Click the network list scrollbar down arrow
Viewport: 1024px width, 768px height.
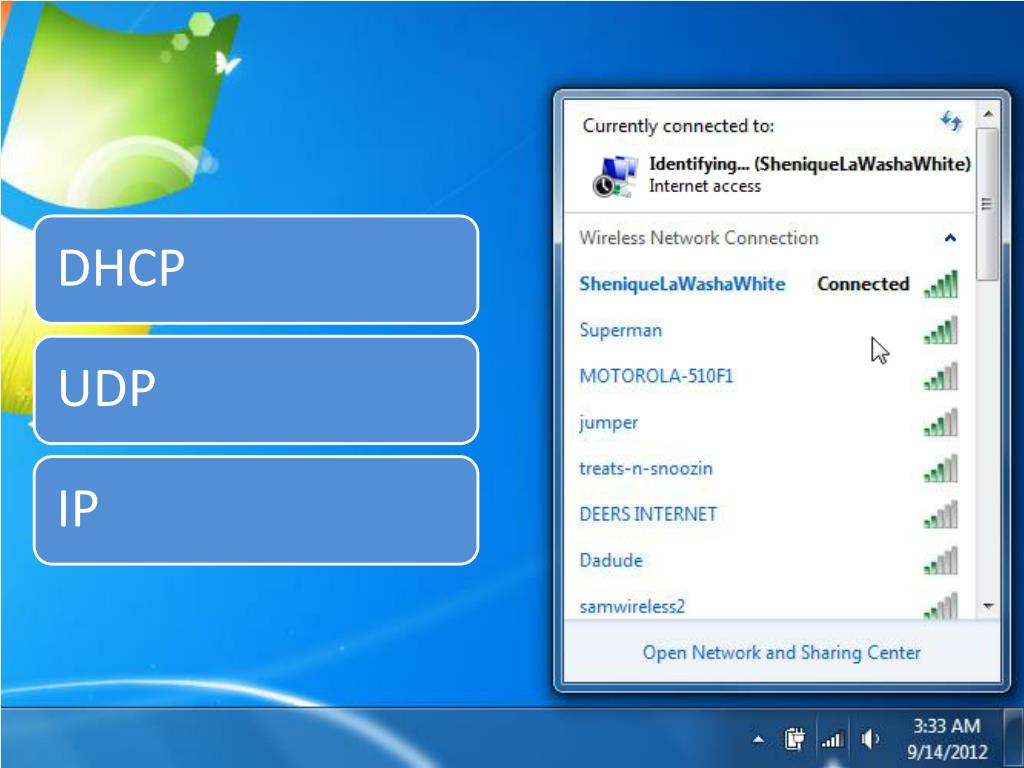coord(988,606)
